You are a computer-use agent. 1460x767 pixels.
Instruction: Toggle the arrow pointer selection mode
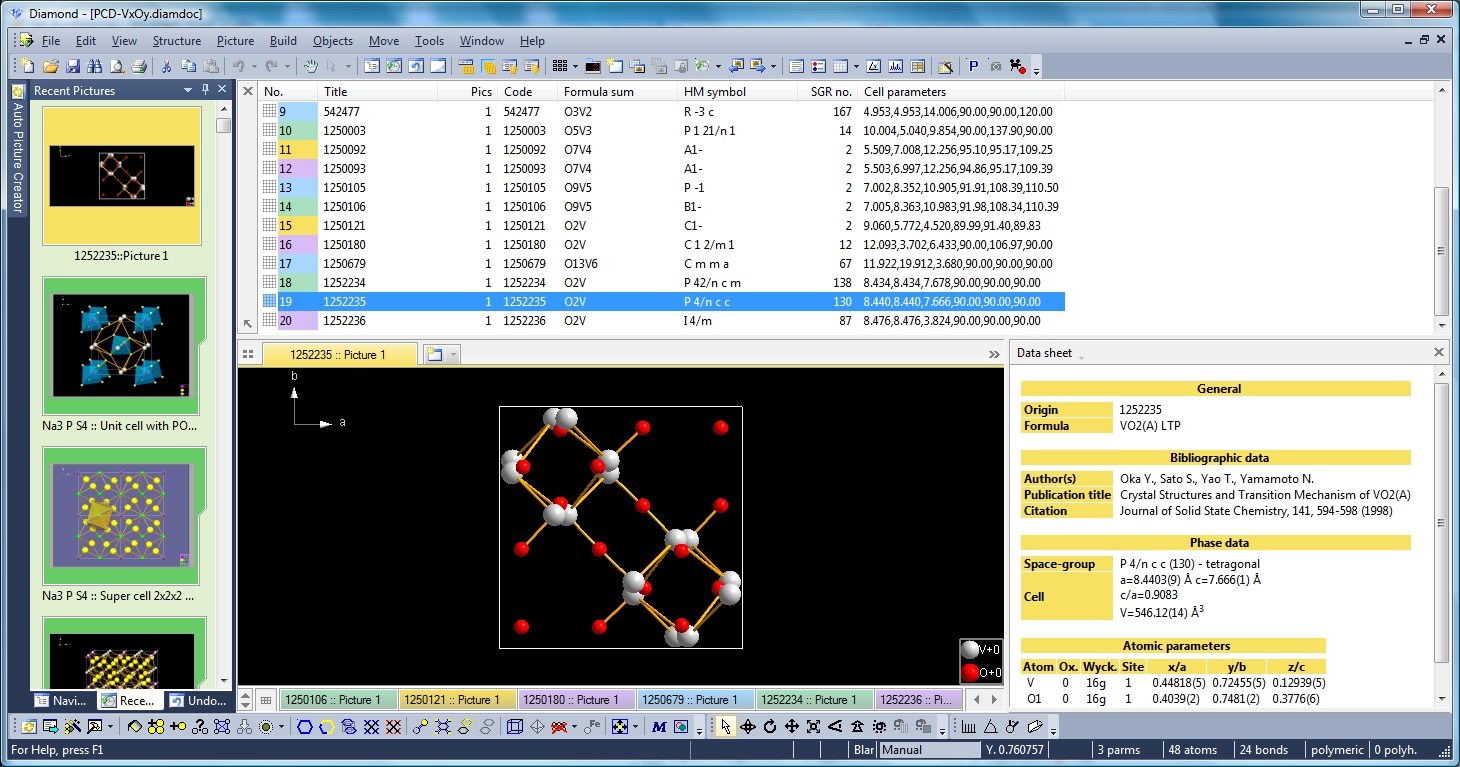coord(725,726)
